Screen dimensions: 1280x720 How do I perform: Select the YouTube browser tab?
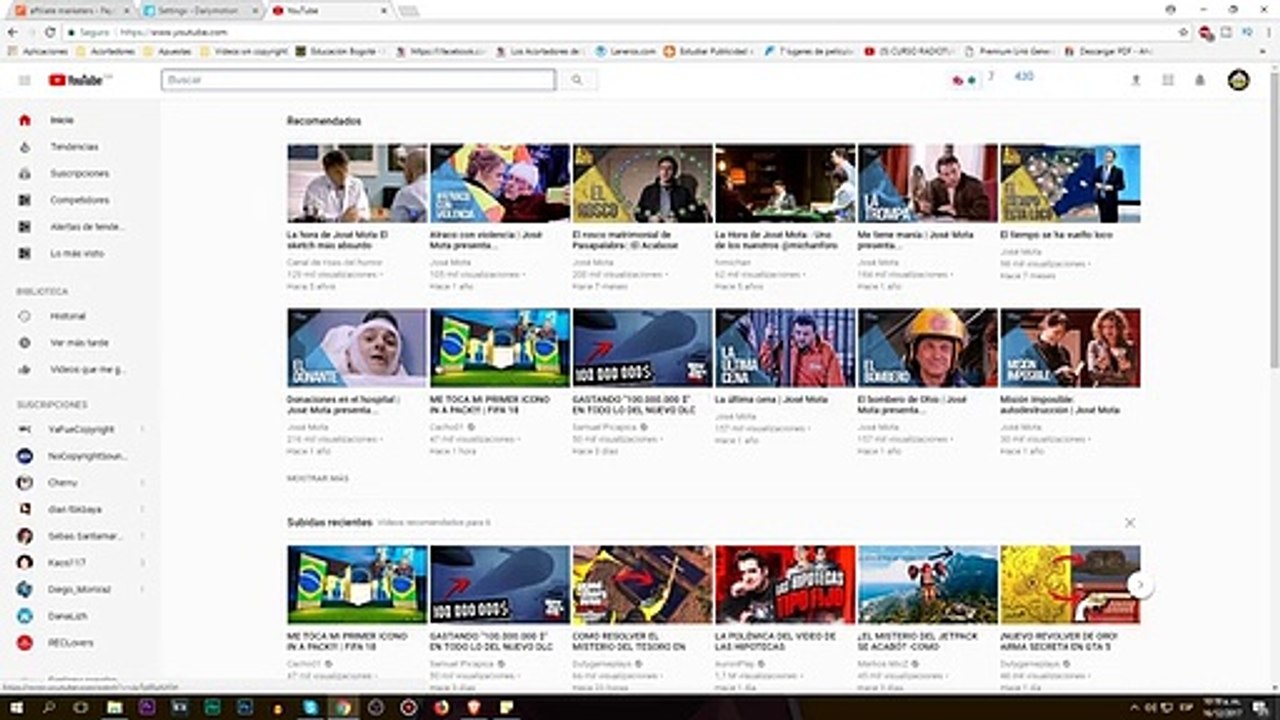[x=328, y=10]
